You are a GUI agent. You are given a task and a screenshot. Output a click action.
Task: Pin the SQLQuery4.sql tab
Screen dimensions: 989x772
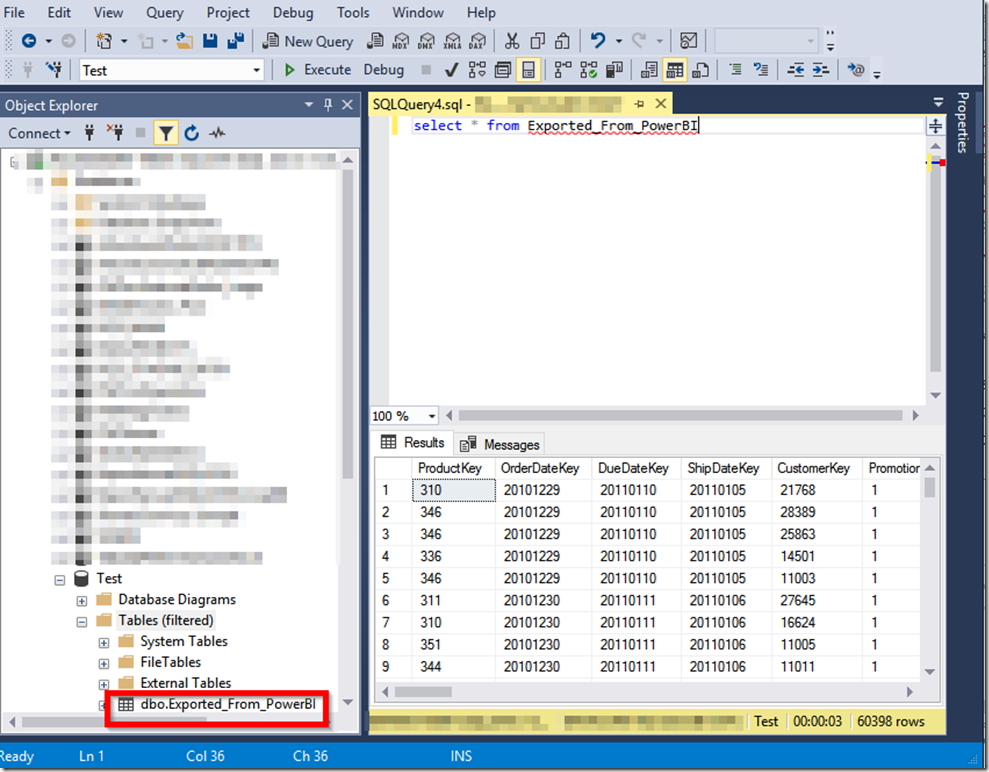[x=639, y=104]
